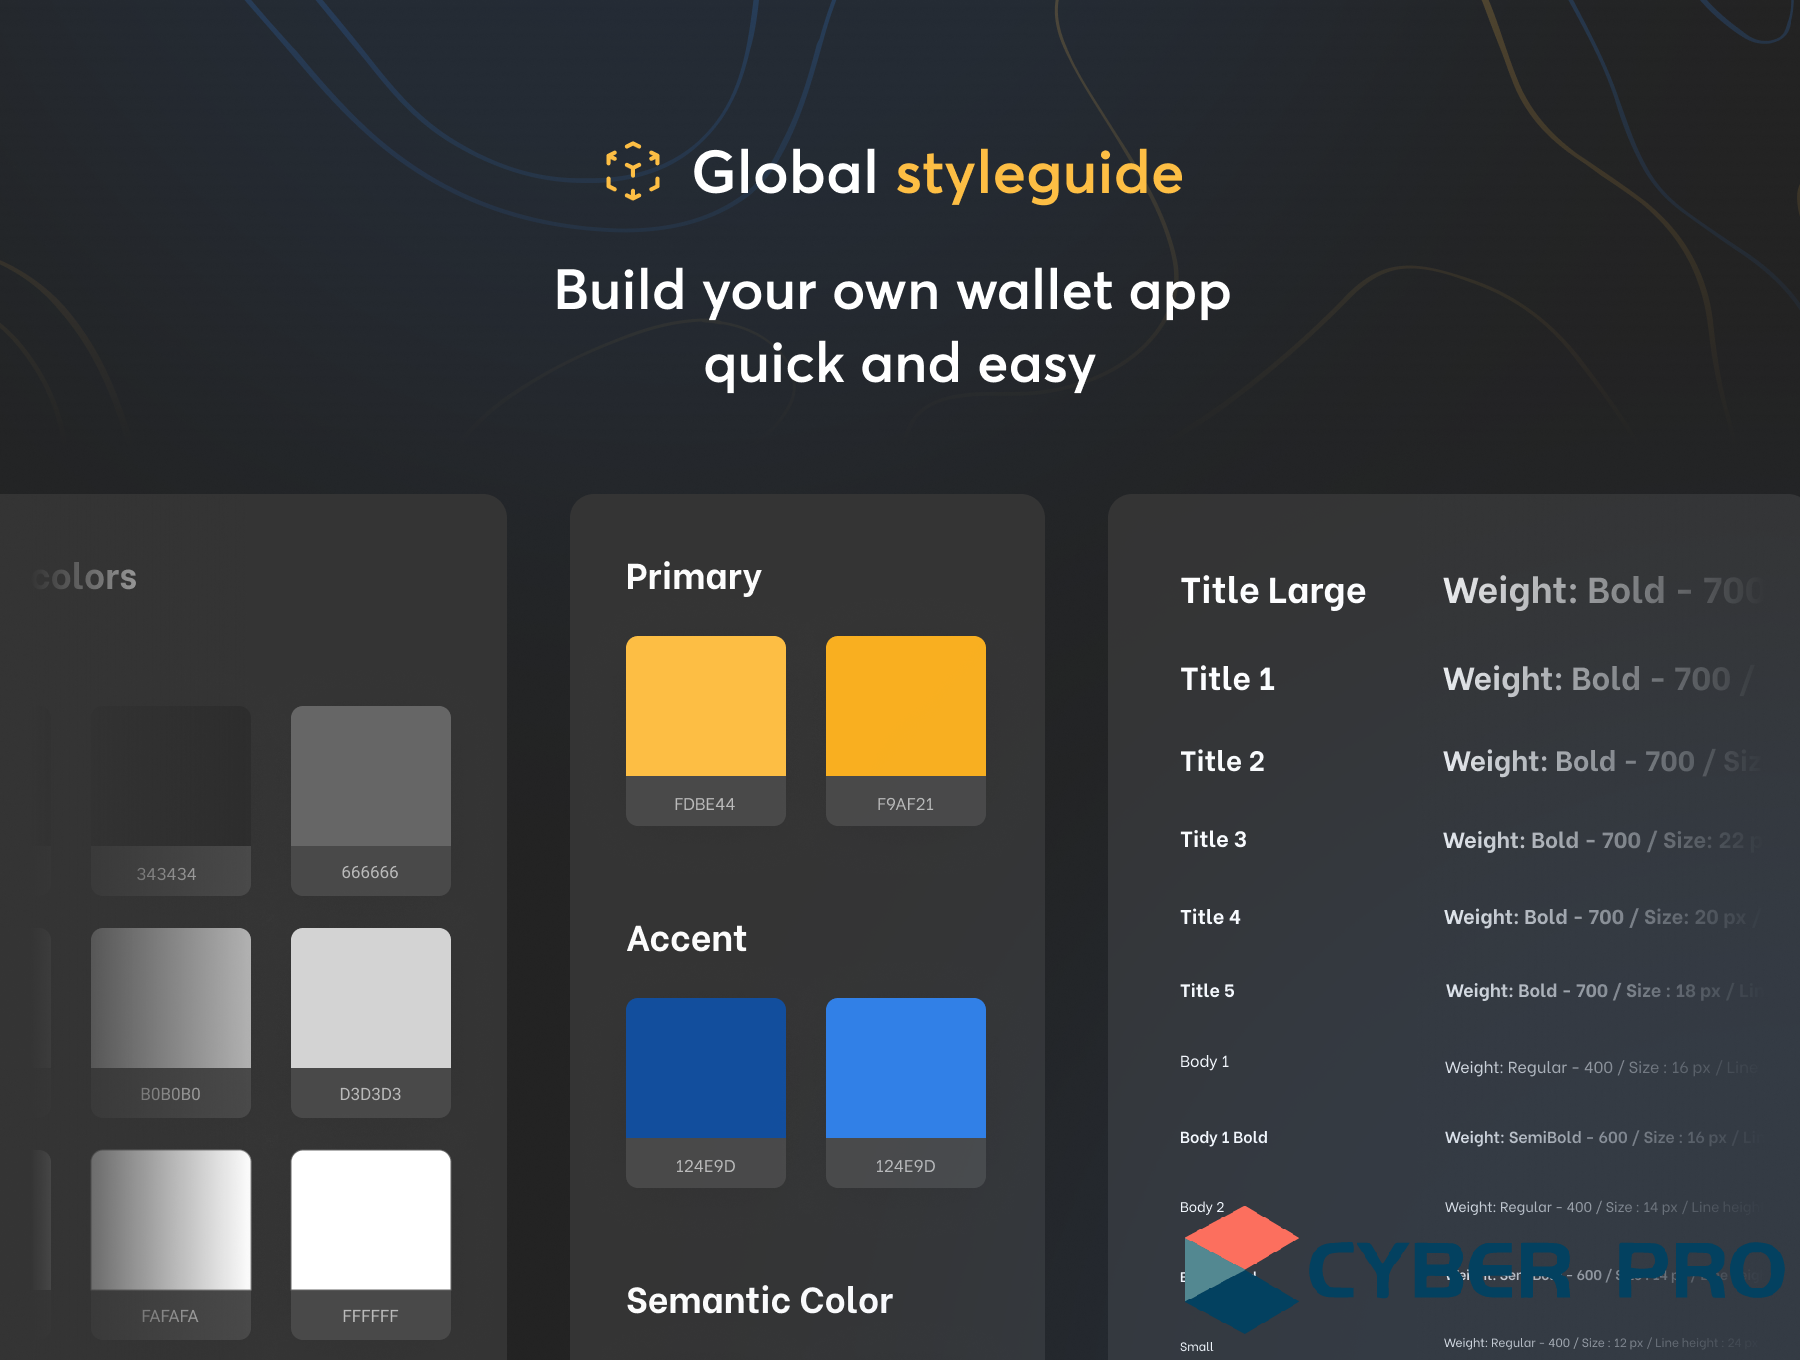This screenshot has width=1800, height=1360.
Task: Pick the B0B0B0 gradient swatch
Action: [x=170, y=998]
